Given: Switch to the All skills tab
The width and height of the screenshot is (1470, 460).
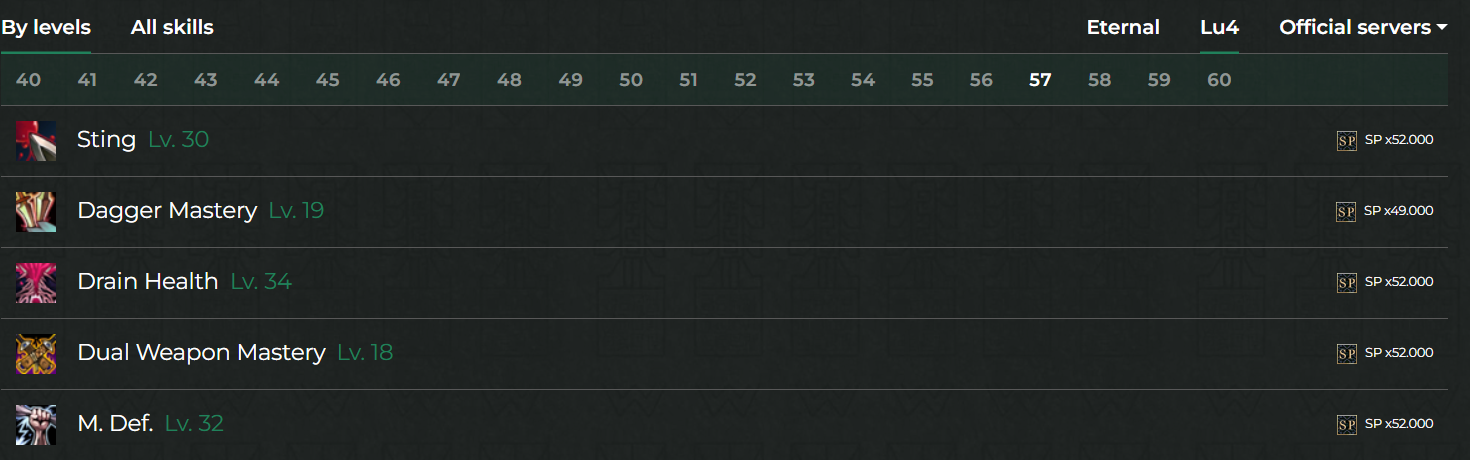Looking at the screenshot, I should pyautogui.click(x=172, y=28).
